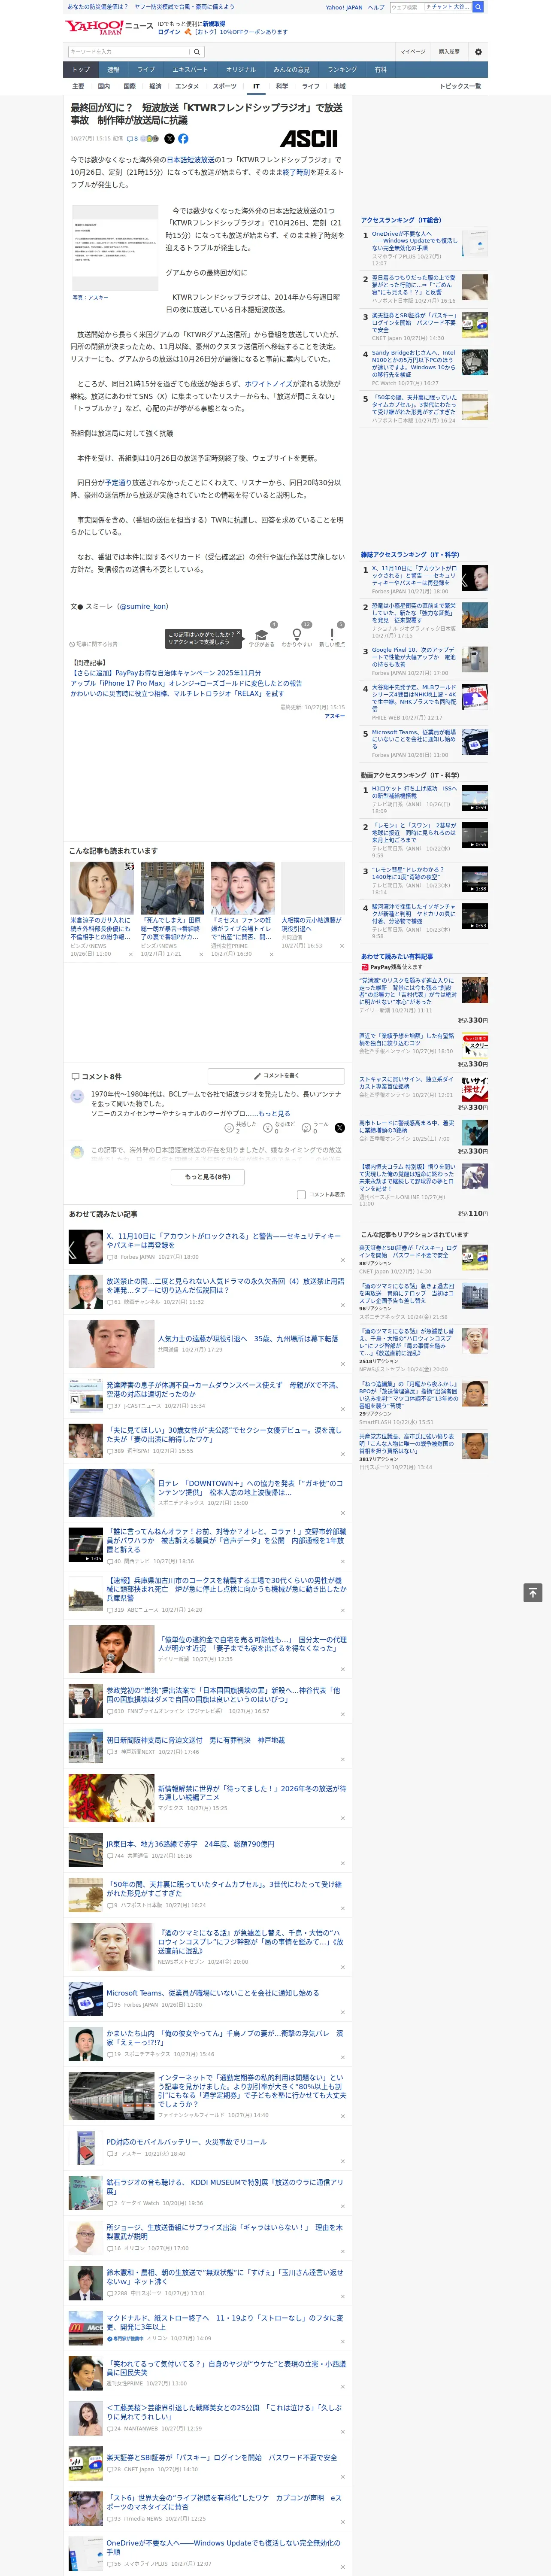The width and height of the screenshot is (551, 2576).
Task: Share the first comment on X
Action: click(x=340, y=1127)
